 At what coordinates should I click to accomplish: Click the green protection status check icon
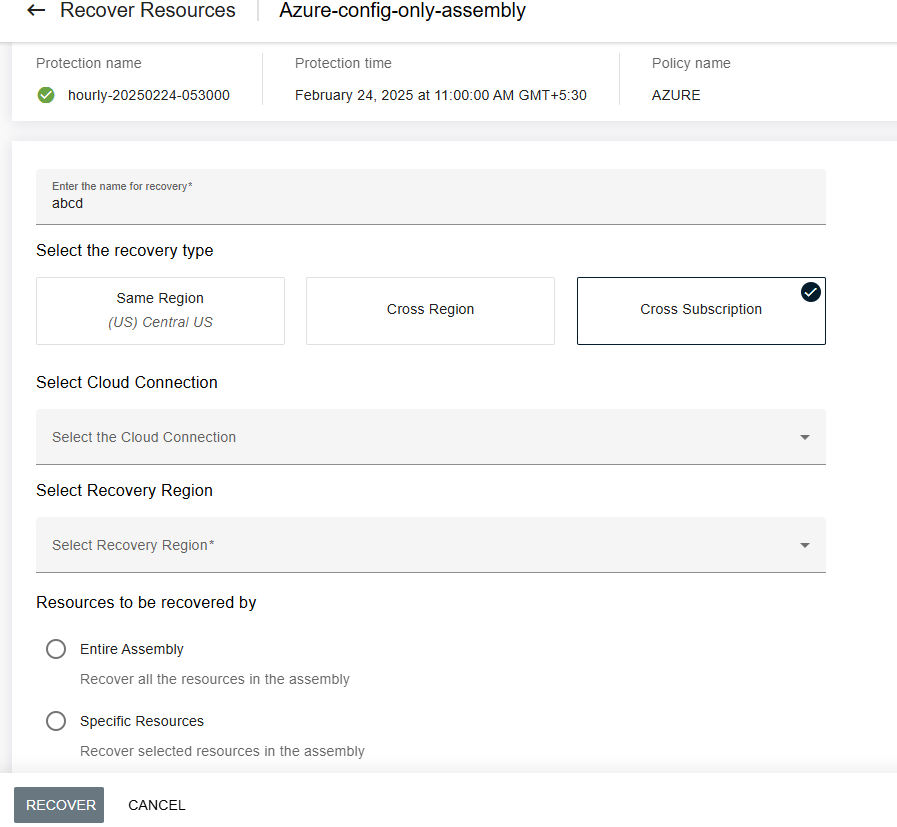coord(46,95)
